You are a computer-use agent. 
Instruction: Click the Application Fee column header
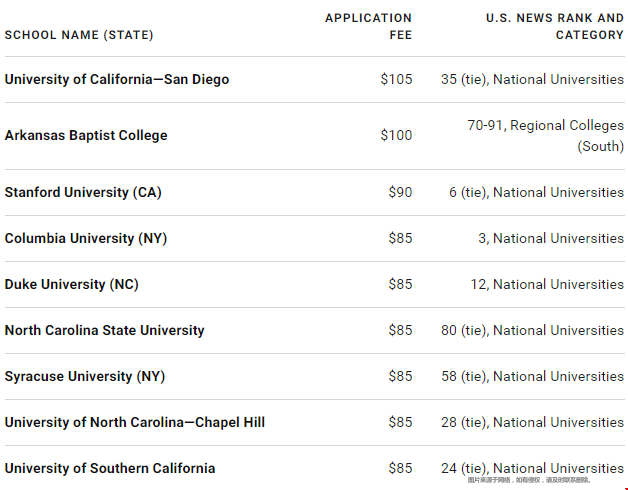point(368,26)
